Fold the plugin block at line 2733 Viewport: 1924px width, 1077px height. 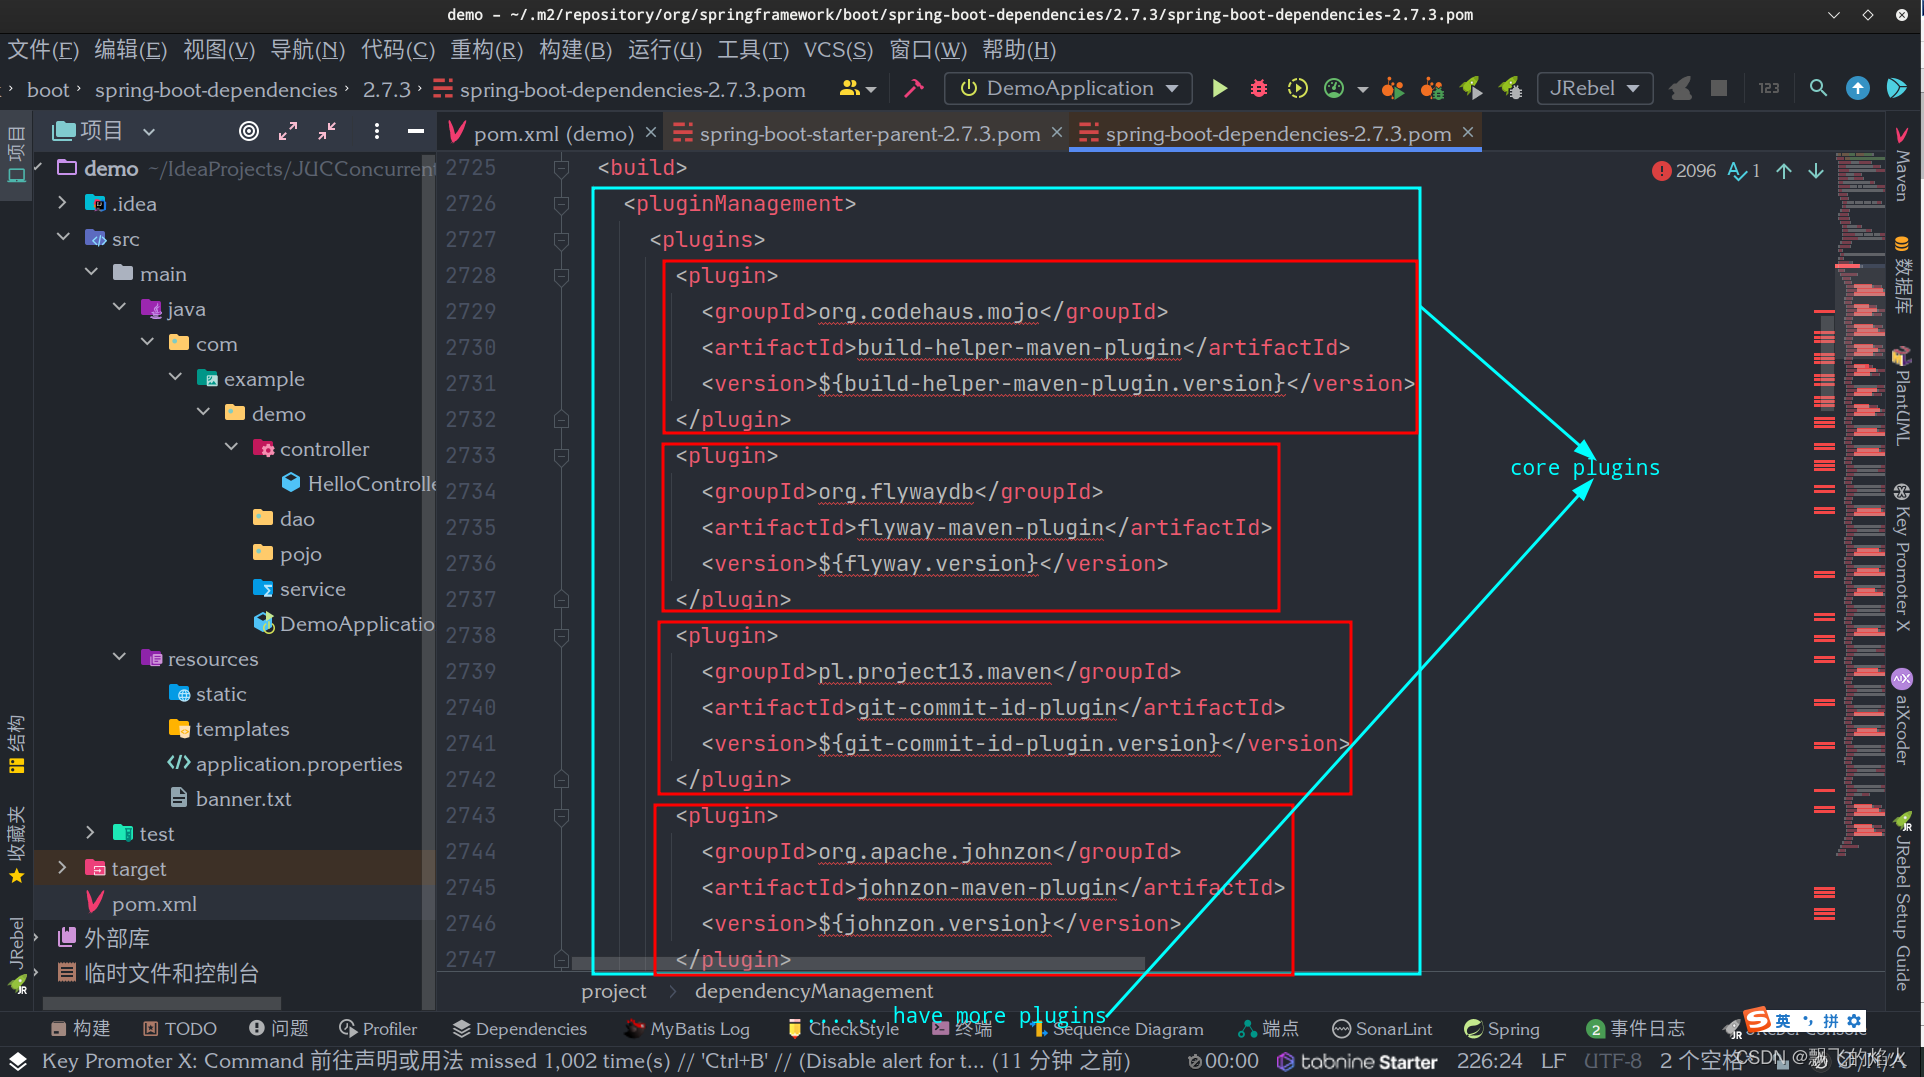coord(561,456)
